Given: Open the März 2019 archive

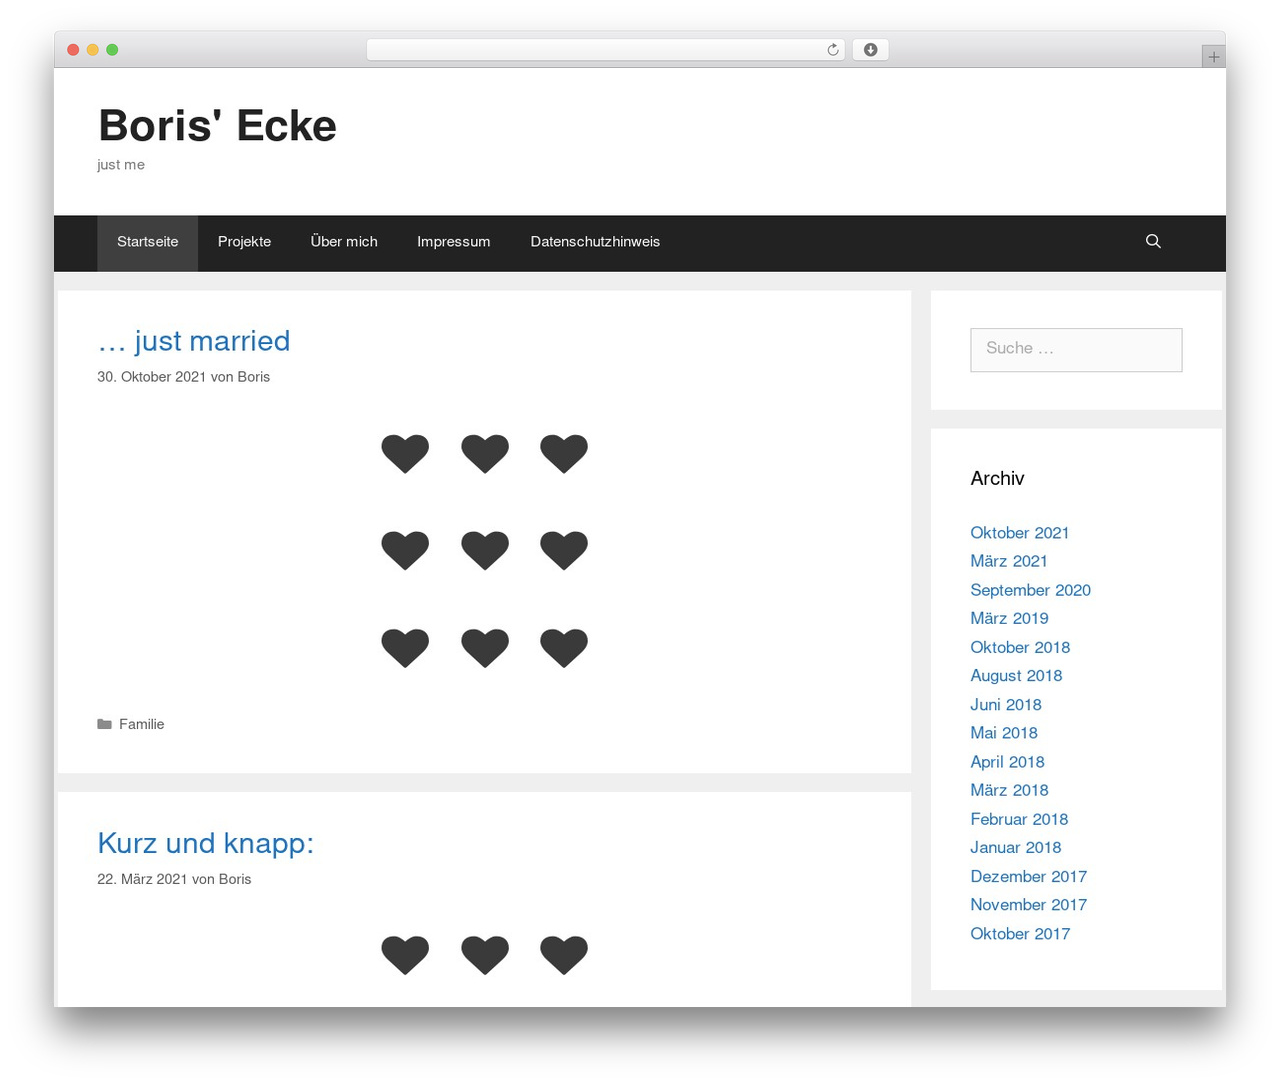Looking at the screenshot, I should pos(1010,618).
